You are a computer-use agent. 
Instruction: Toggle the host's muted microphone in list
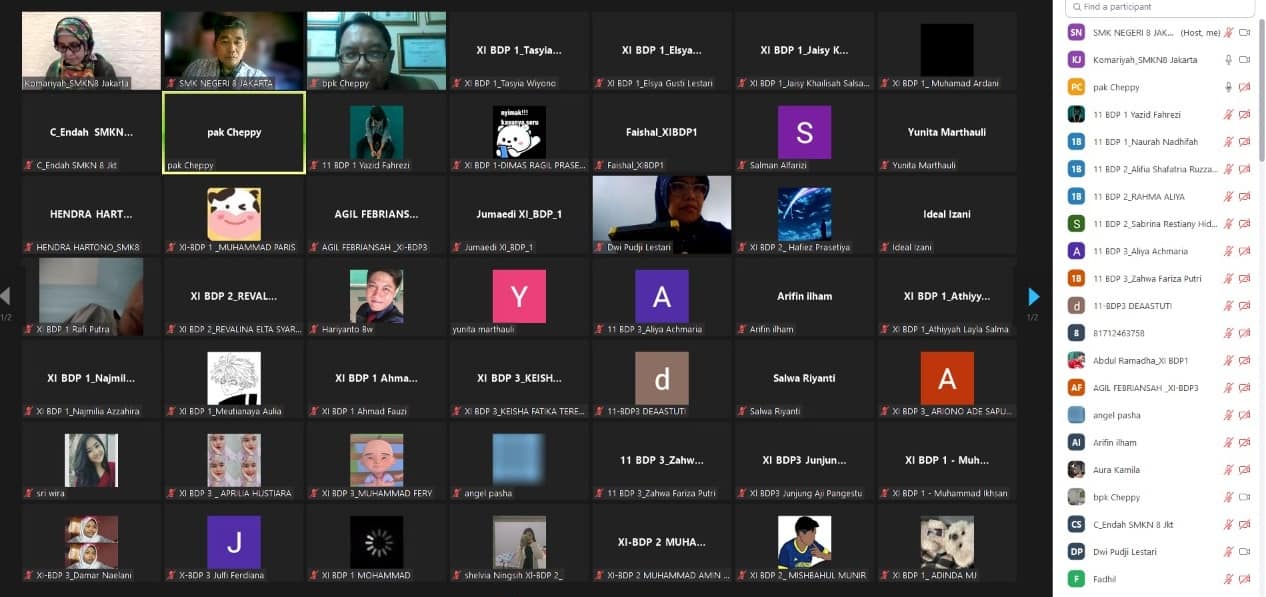click(1228, 33)
